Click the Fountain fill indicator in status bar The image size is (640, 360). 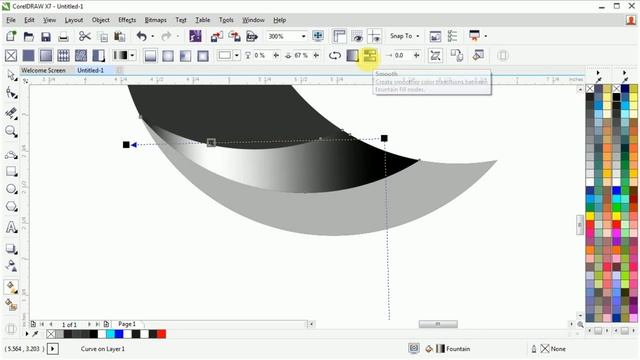[x=453, y=349]
